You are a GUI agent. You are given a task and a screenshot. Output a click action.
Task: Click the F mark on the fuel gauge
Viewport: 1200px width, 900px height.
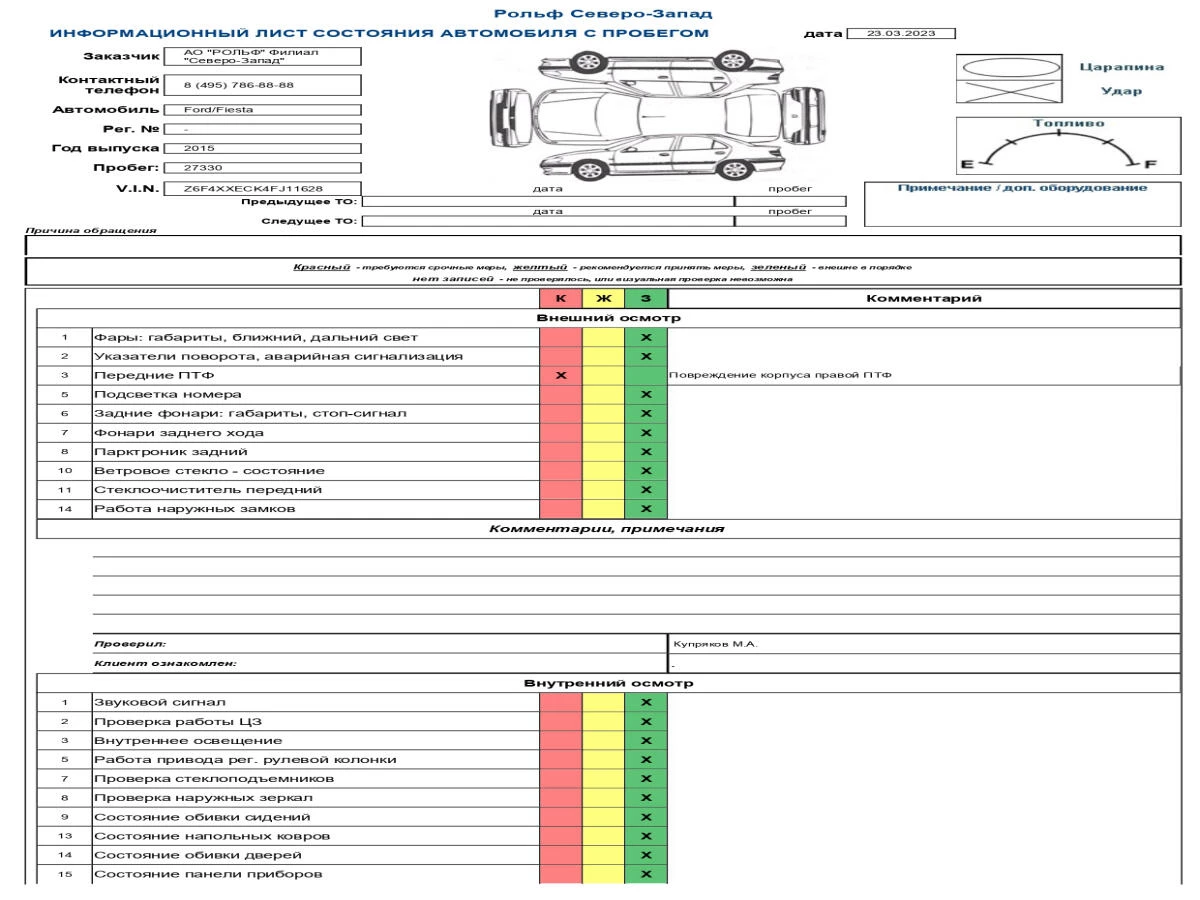click(x=1150, y=164)
